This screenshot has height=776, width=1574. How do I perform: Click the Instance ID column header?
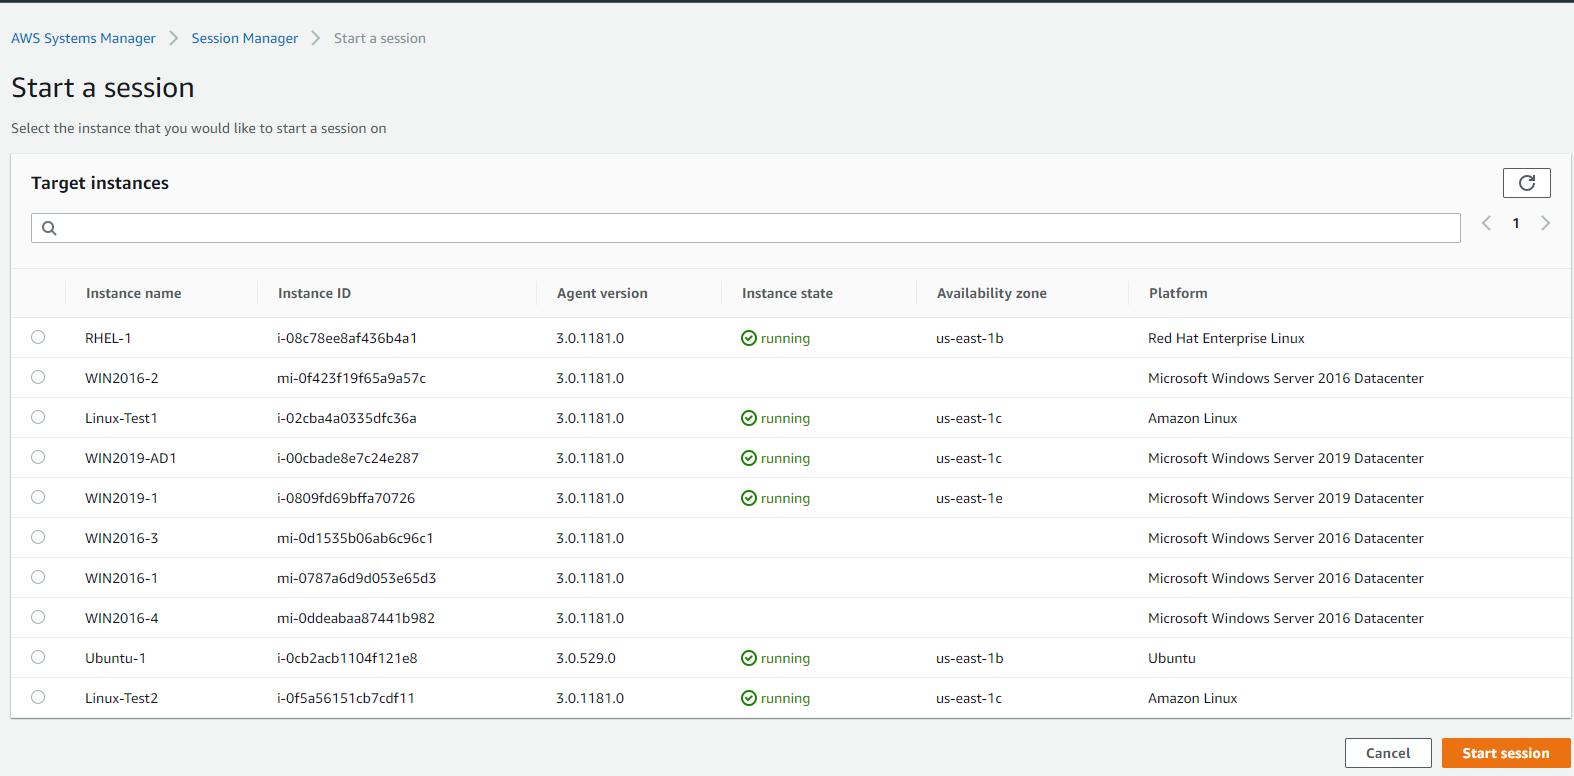tap(314, 293)
